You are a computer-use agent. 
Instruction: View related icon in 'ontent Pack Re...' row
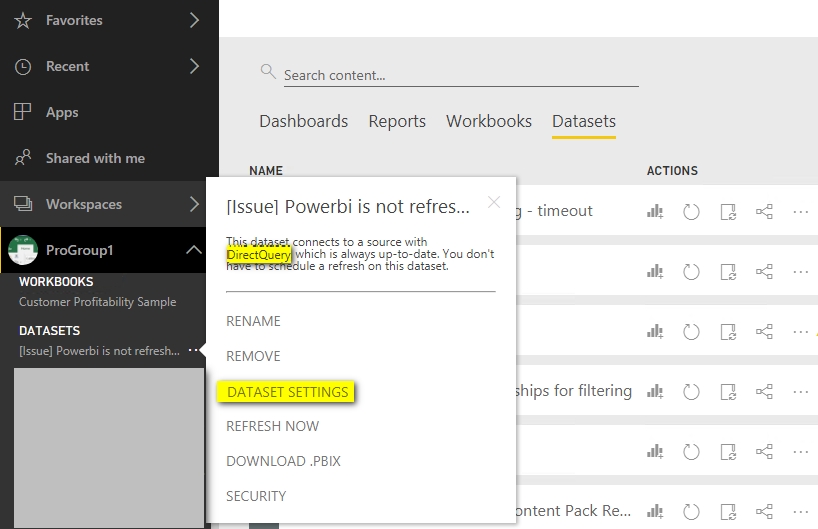(764, 511)
